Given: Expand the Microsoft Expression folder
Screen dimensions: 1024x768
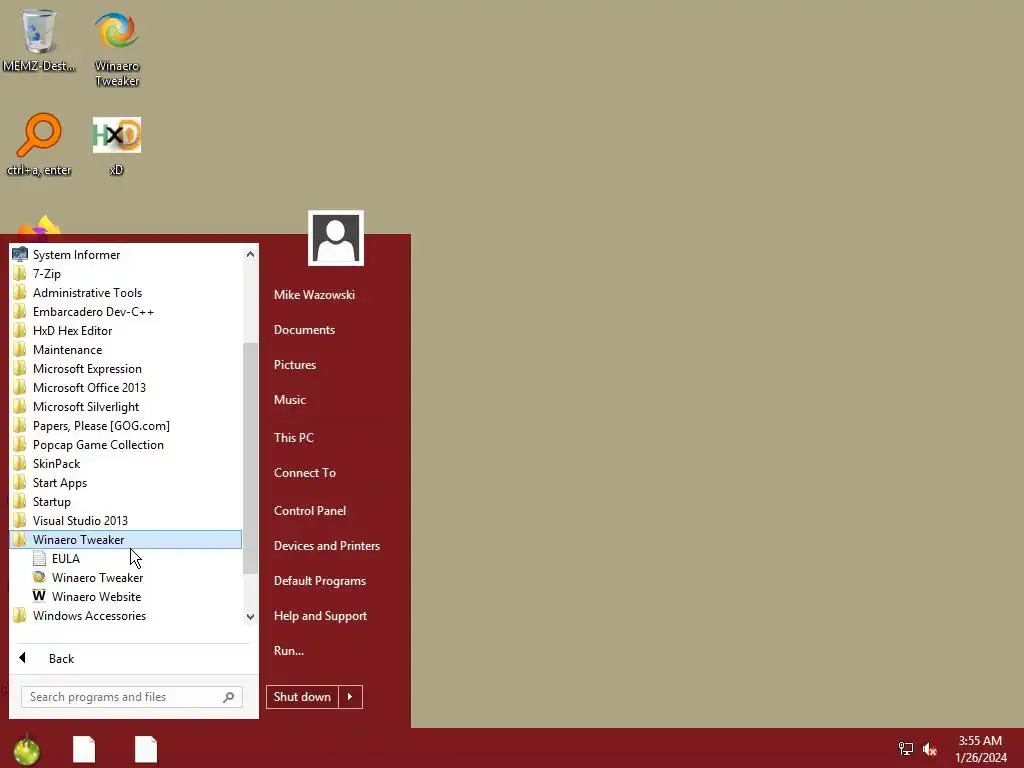Looking at the screenshot, I should (125, 368).
